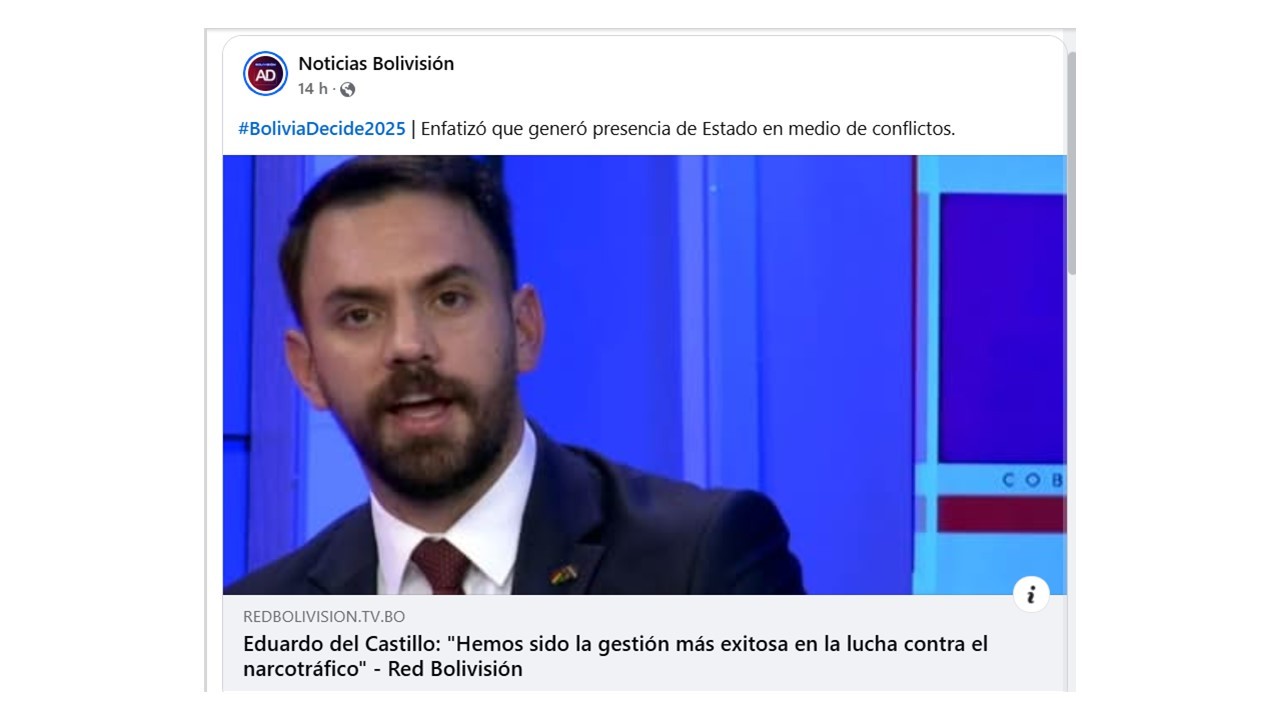Click the Noticias Bolivisión page name

[376, 63]
